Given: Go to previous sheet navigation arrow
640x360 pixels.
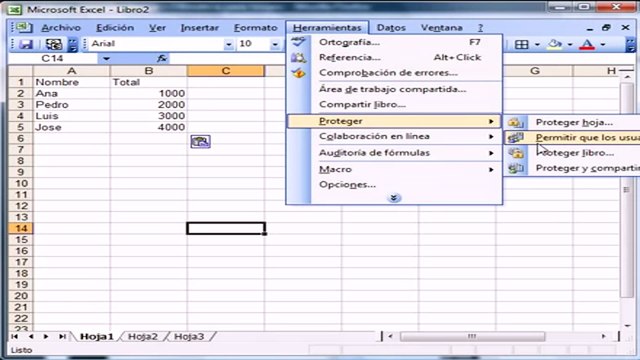Looking at the screenshot, I should point(31,336).
